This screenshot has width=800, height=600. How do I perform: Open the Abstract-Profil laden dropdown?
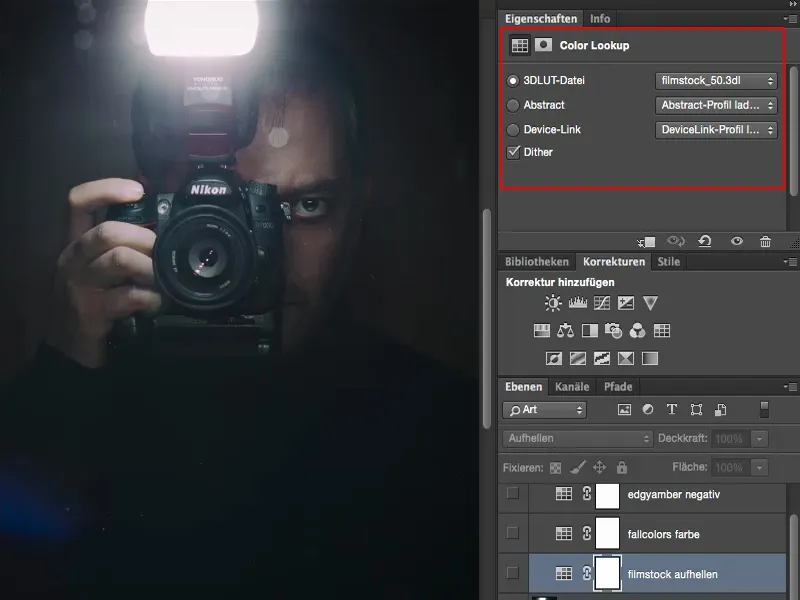(x=716, y=105)
